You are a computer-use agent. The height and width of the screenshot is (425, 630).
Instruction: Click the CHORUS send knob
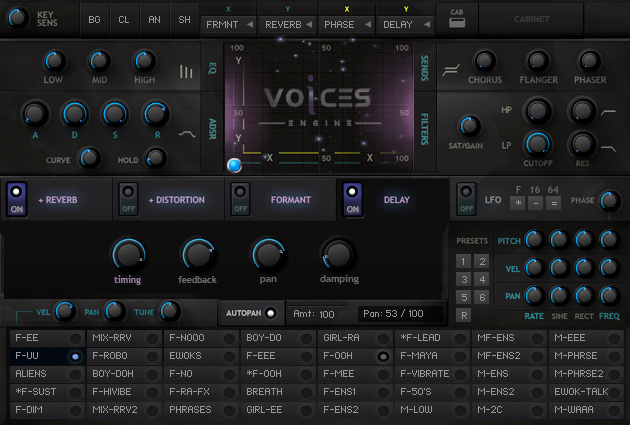point(484,61)
